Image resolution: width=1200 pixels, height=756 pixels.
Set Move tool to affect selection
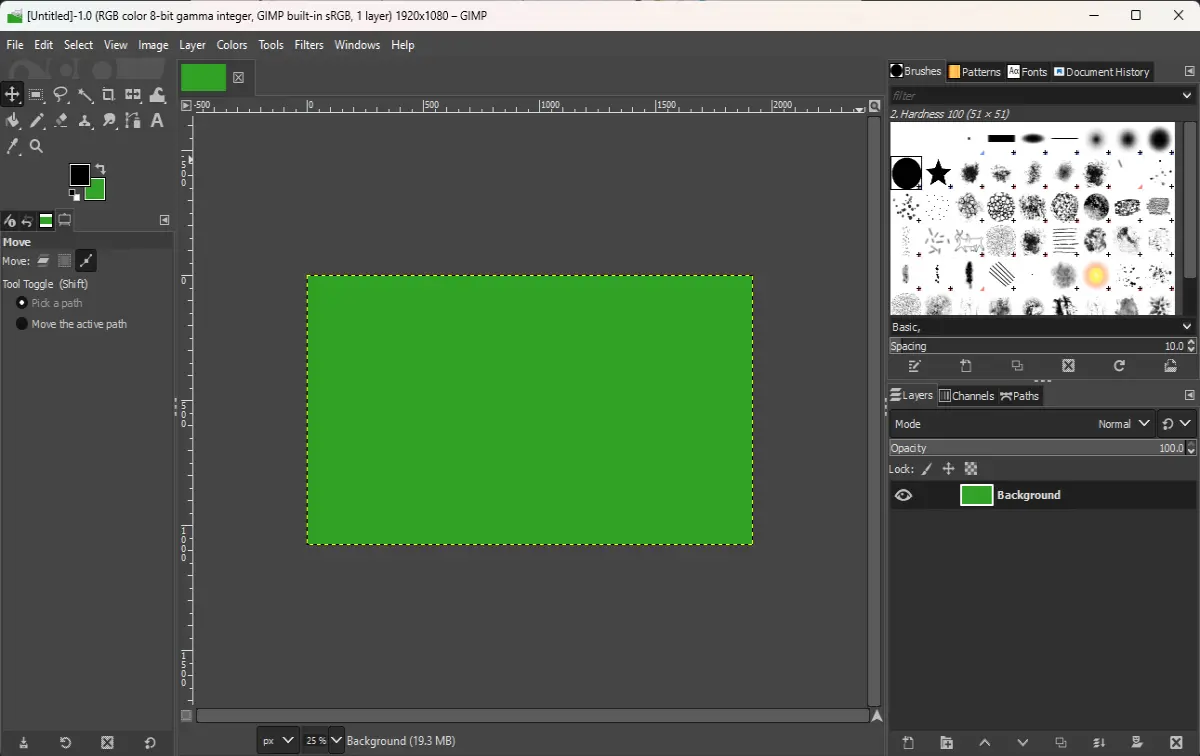(64, 261)
